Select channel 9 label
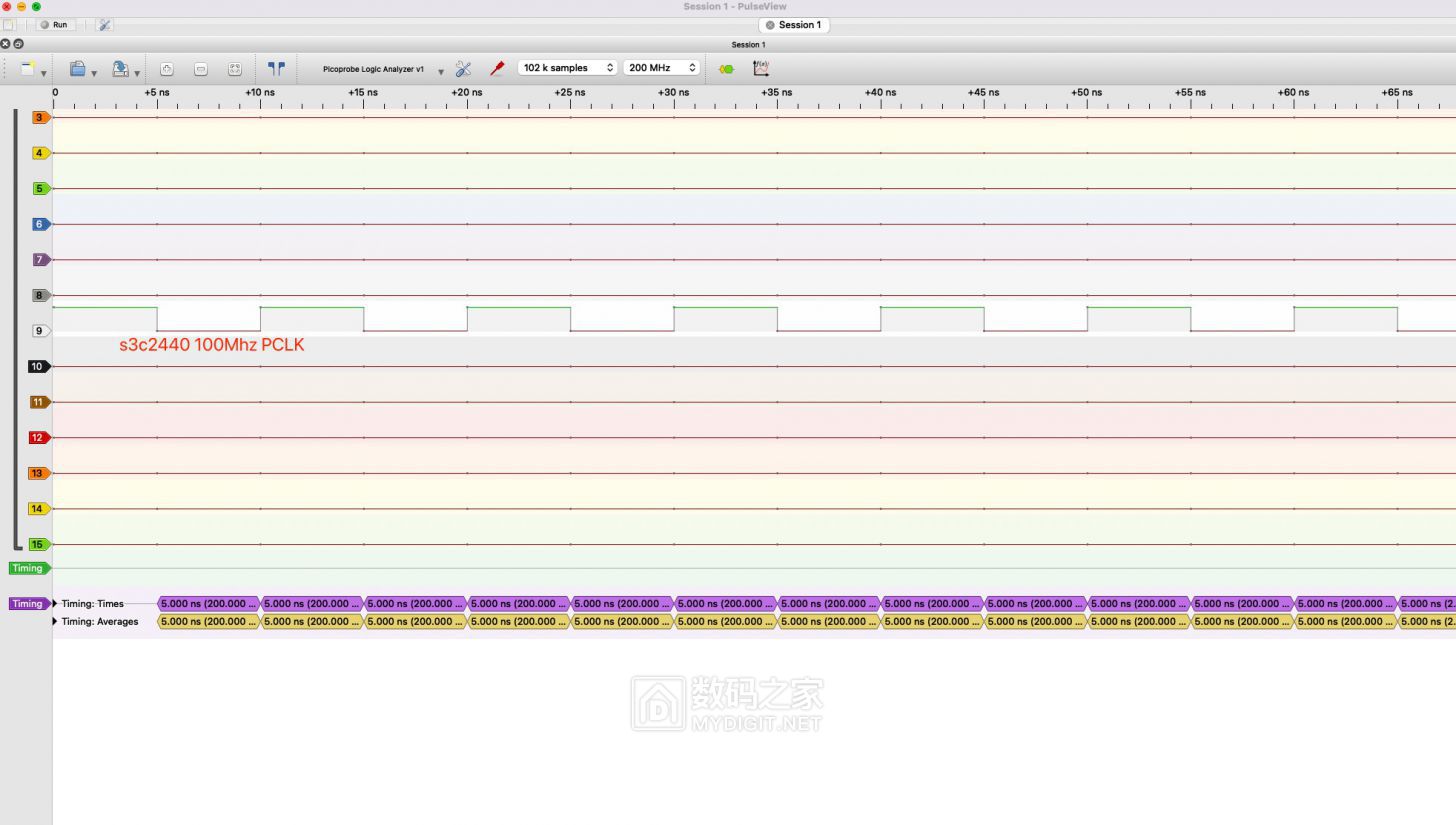Image resolution: width=1456 pixels, height=825 pixels. click(x=40, y=331)
